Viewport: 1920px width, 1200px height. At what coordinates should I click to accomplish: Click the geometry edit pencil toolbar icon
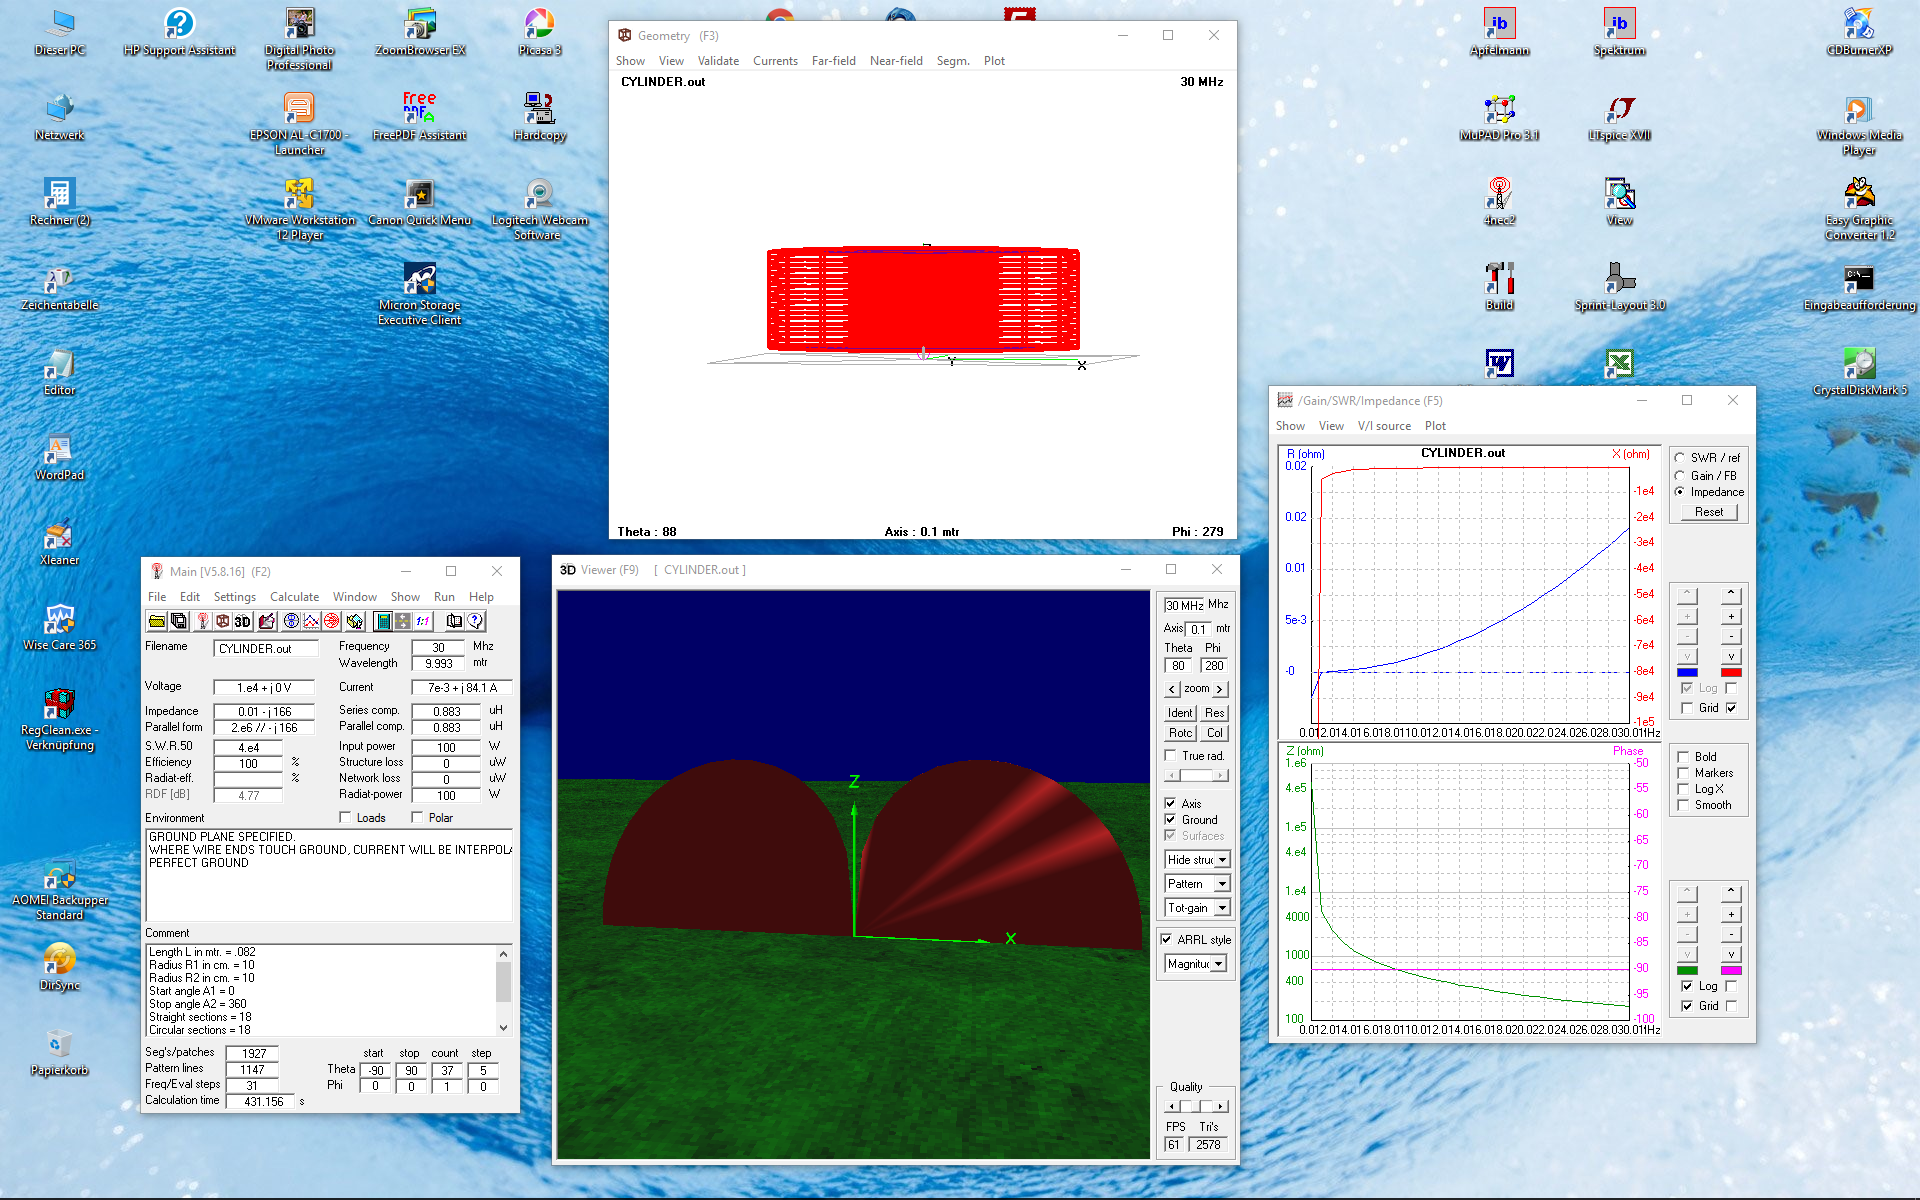point(267,621)
